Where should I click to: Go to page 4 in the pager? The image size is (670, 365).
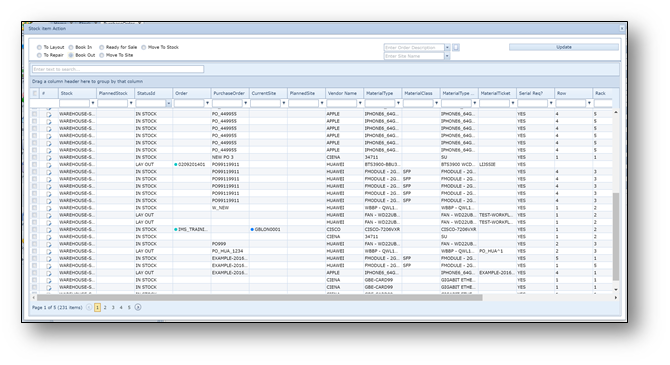tap(121, 307)
